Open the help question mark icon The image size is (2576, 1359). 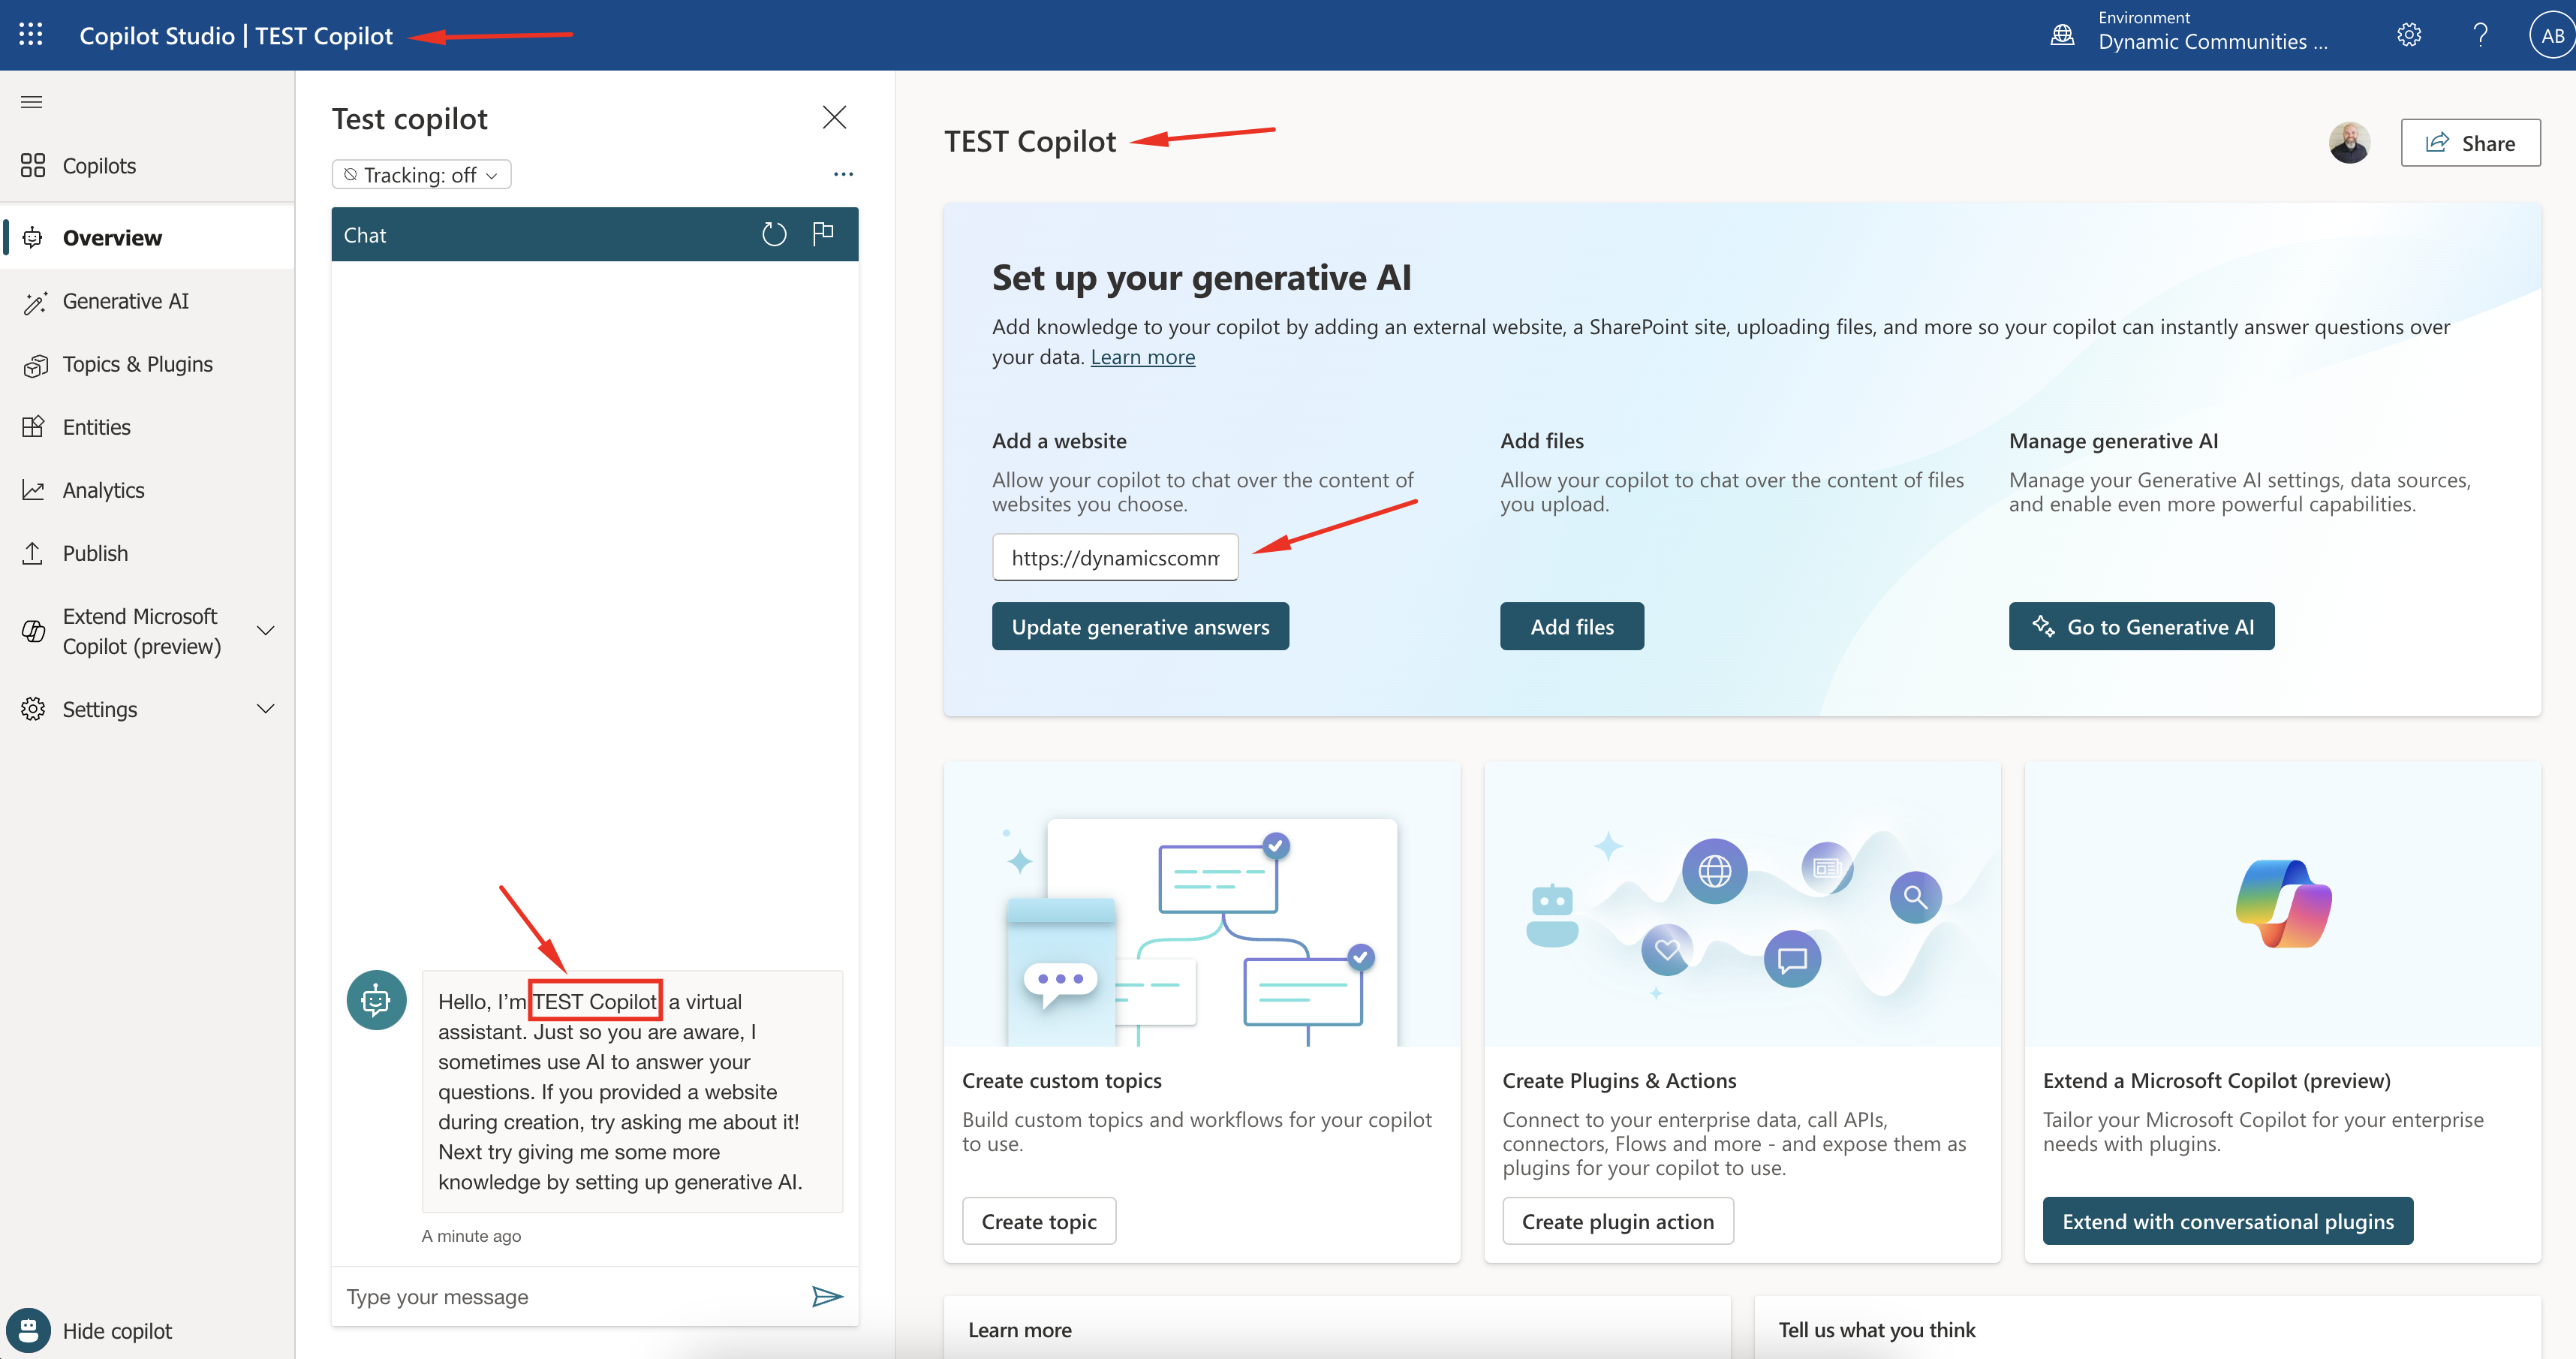coord(2481,35)
